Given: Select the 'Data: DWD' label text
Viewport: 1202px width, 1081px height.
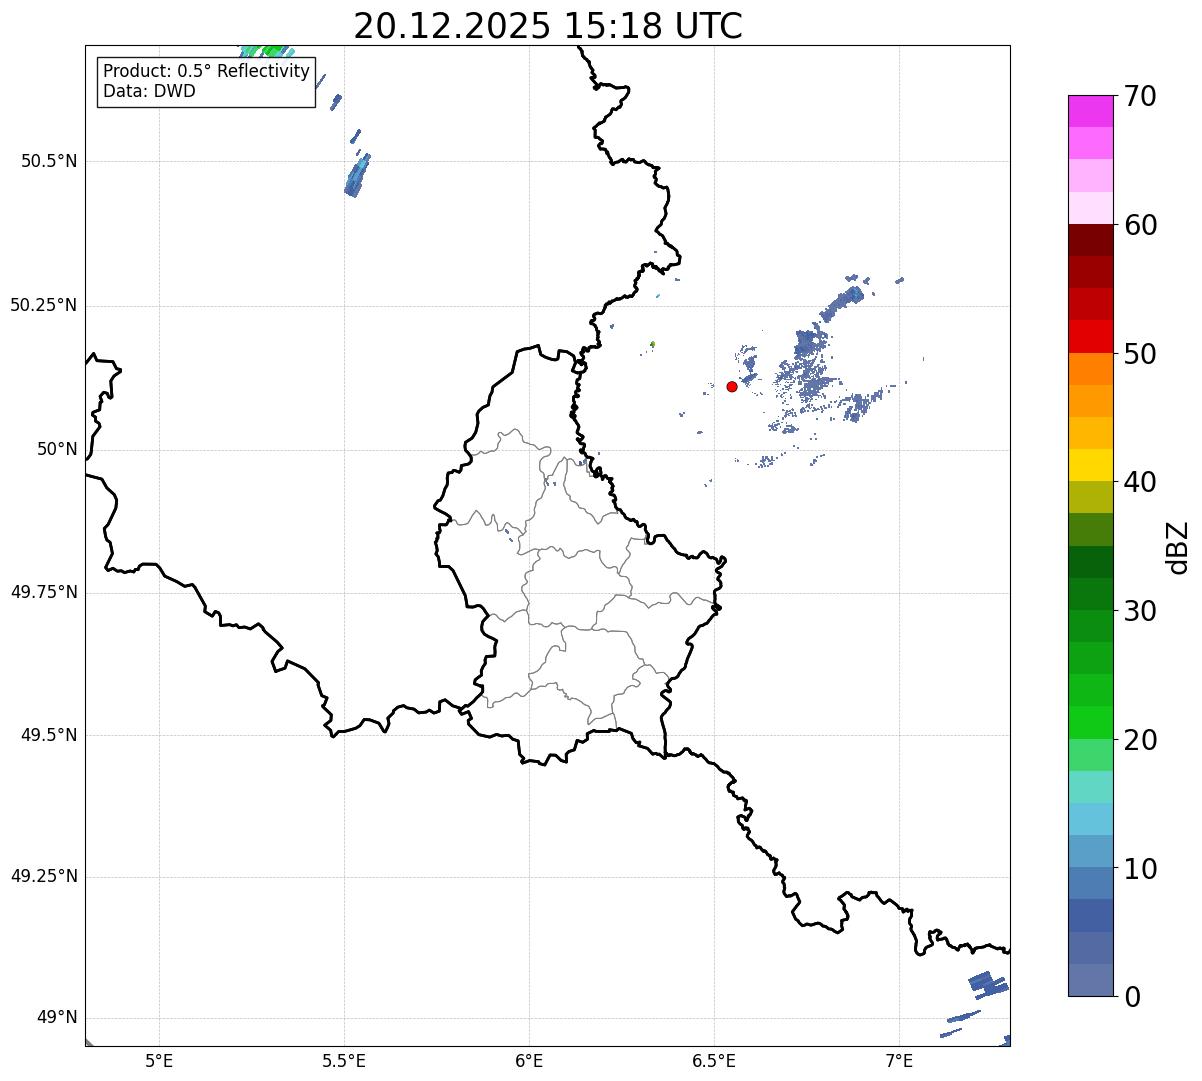Looking at the screenshot, I should point(149,91).
